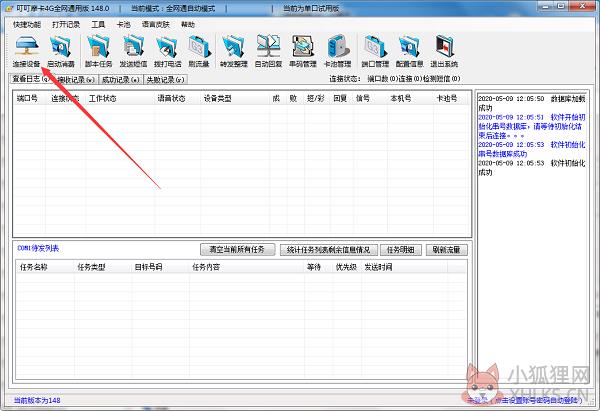
Task: Click the 12:05:51 blue log entry
Action: [x=532, y=126]
